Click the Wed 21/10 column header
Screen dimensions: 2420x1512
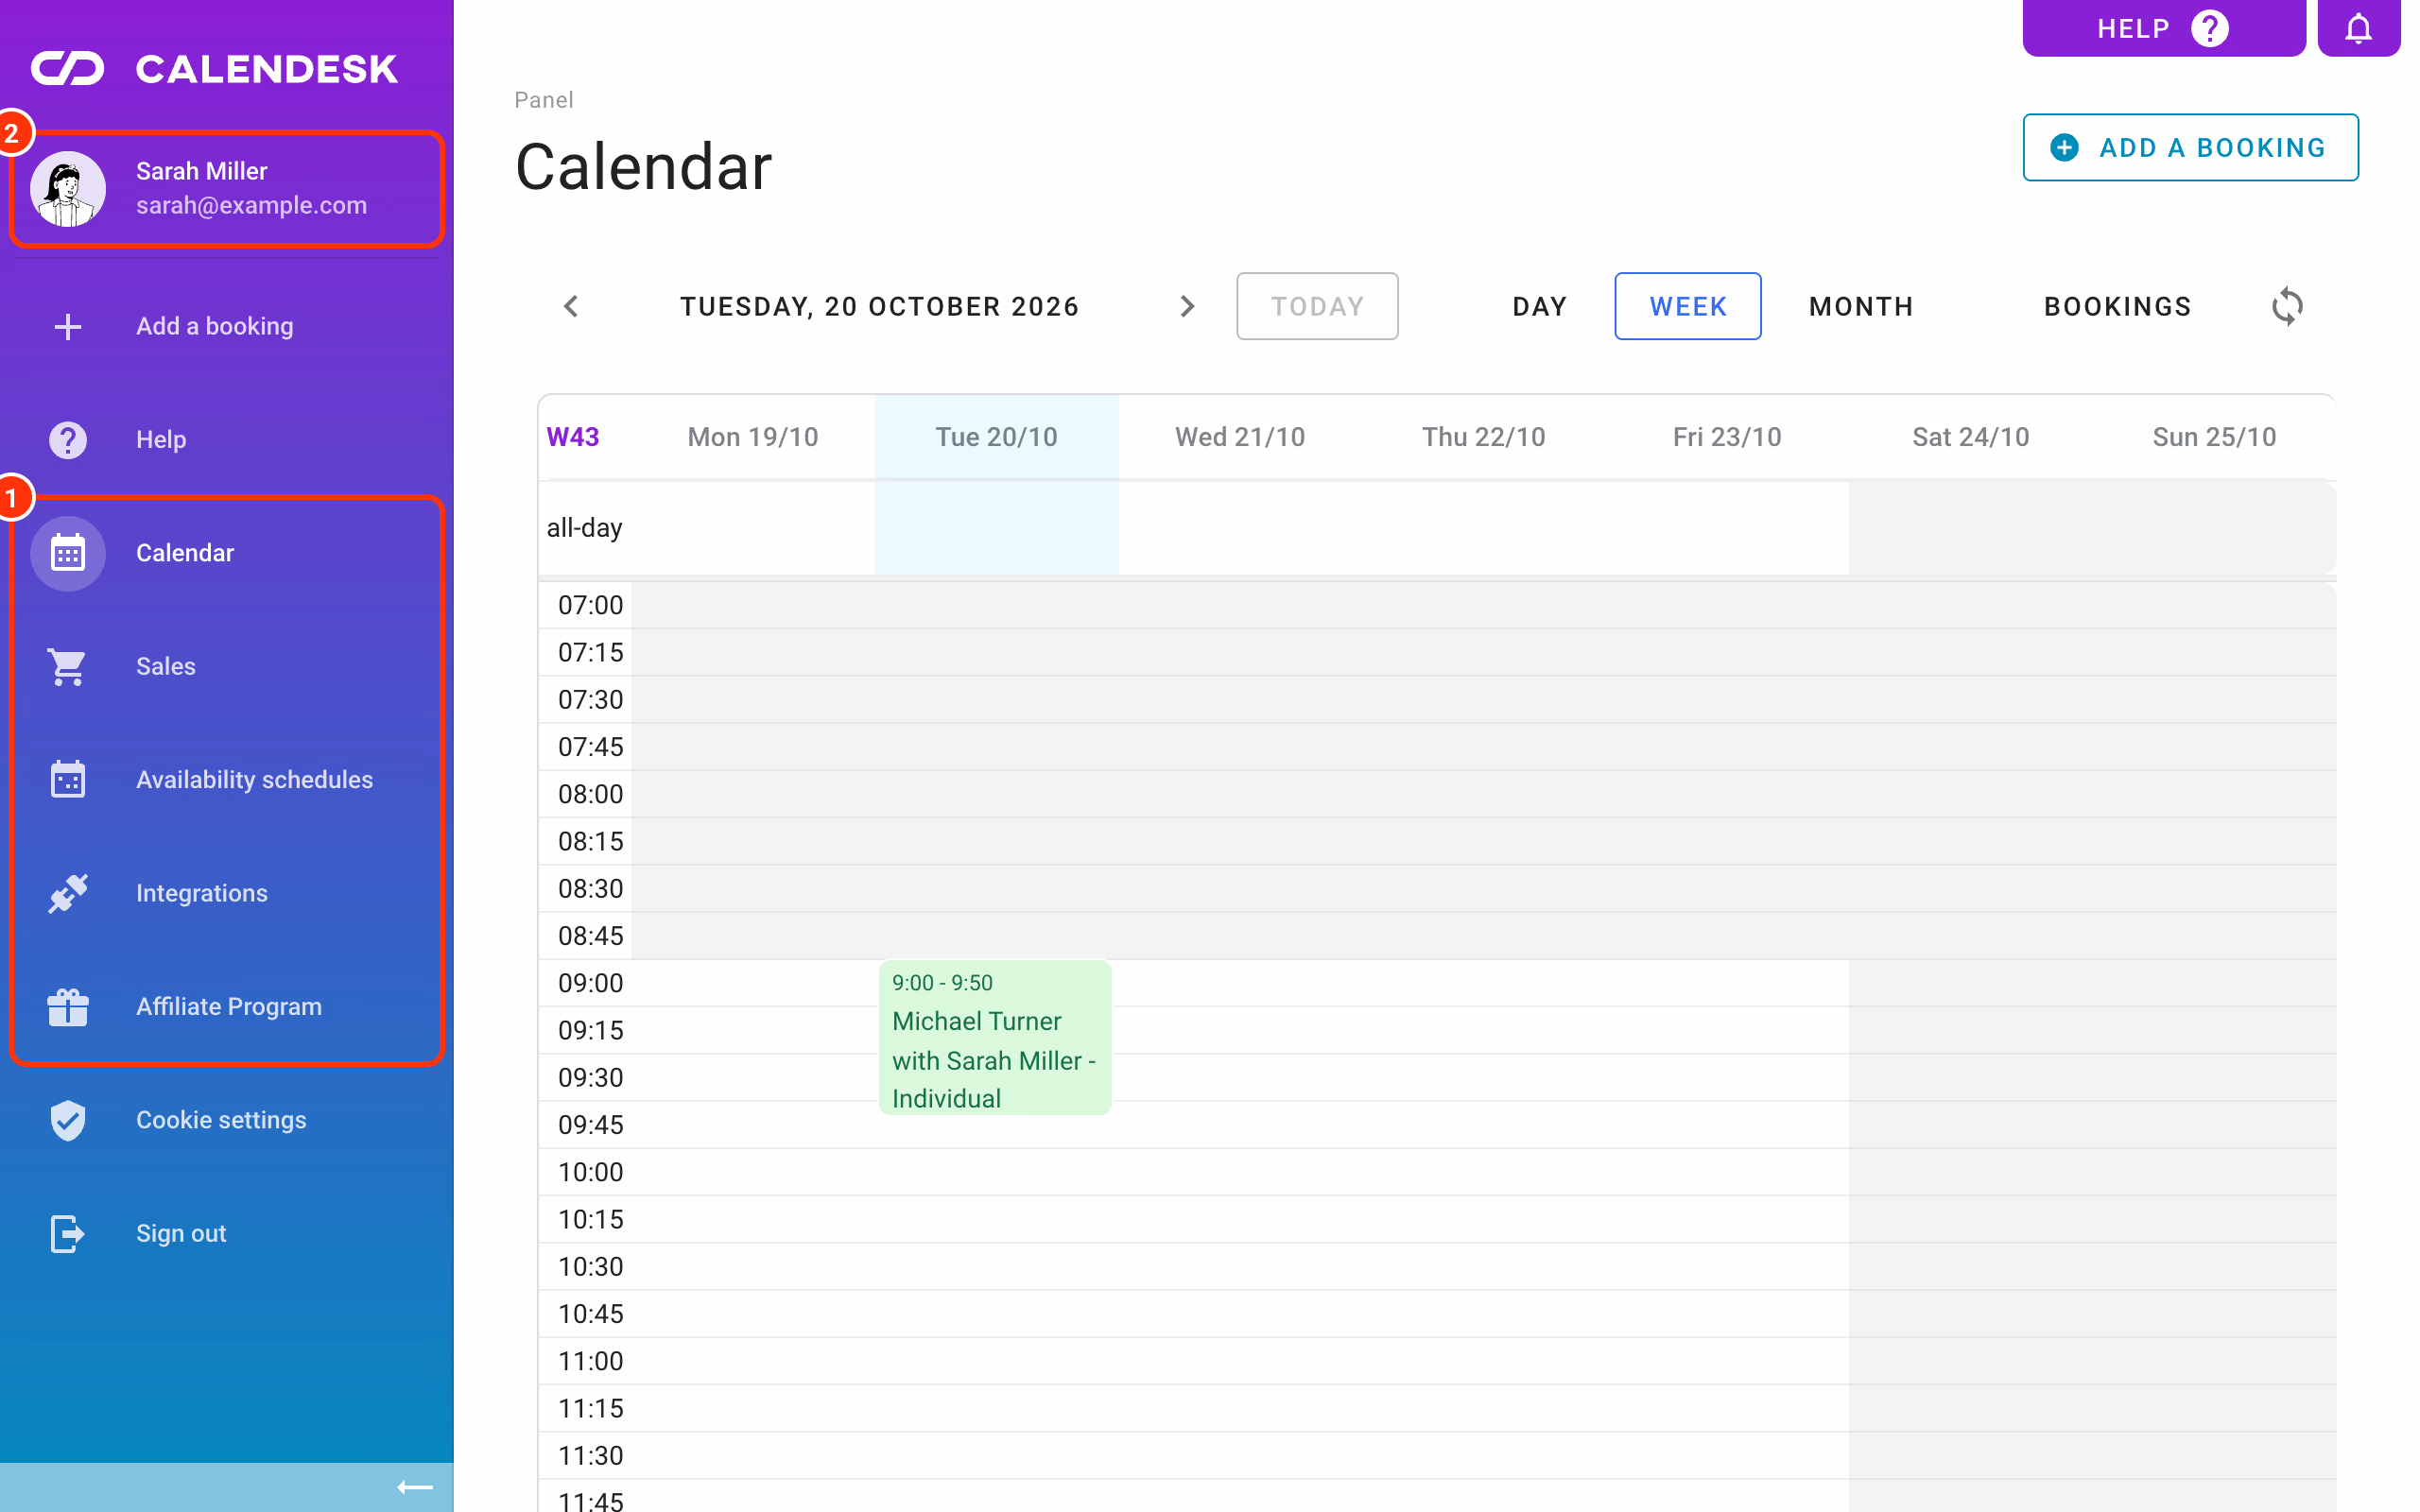pyautogui.click(x=1240, y=437)
